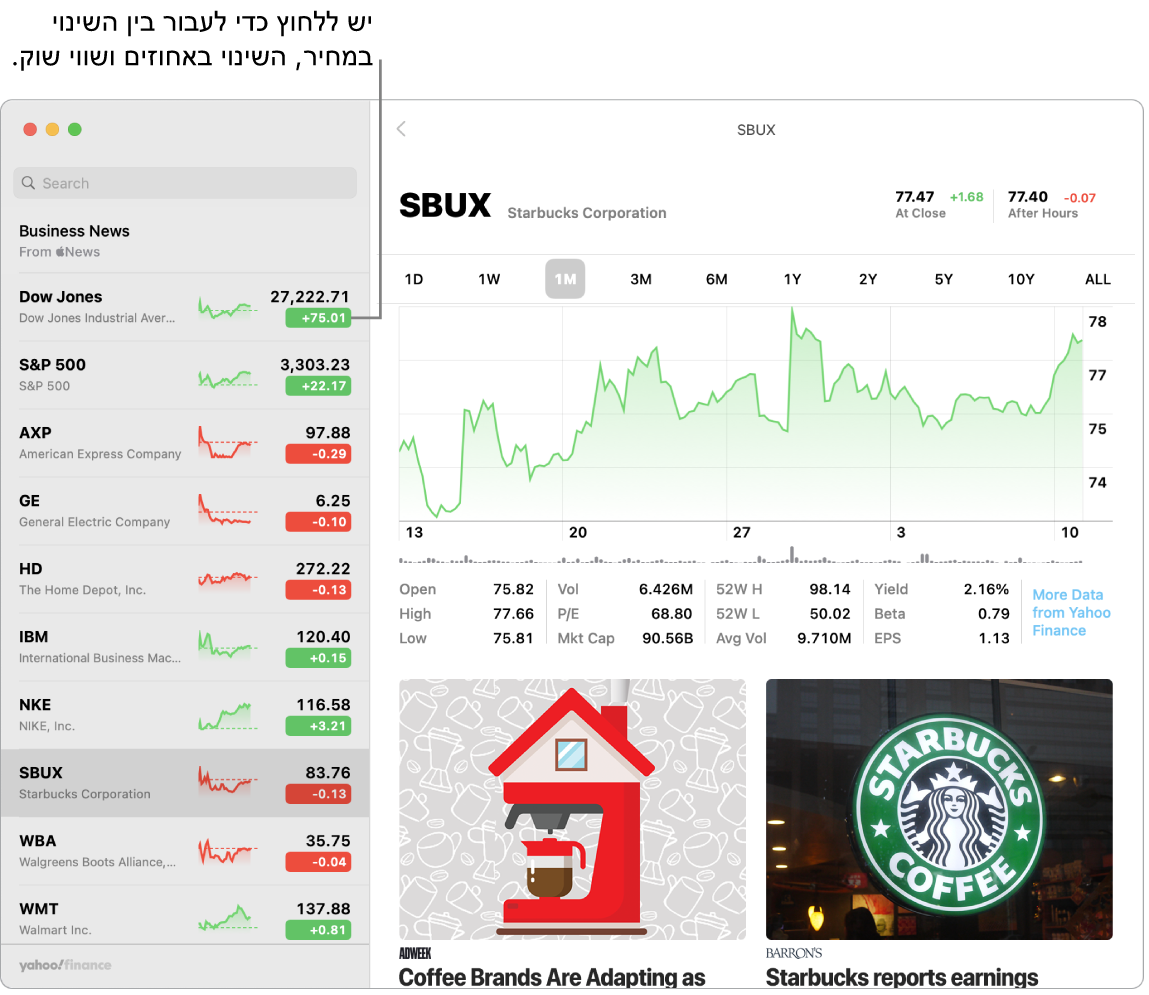The width and height of the screenshot is (1149, 995).
Task: Click the SBUX price chart area
Action: tap(742, 415)
